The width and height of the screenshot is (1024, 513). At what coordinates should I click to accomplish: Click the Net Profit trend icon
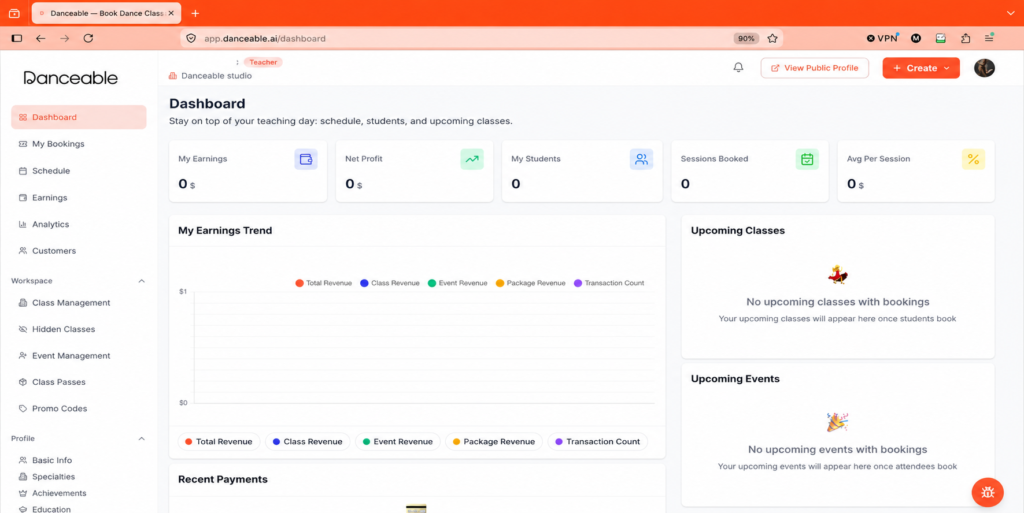tap(472, 159)
